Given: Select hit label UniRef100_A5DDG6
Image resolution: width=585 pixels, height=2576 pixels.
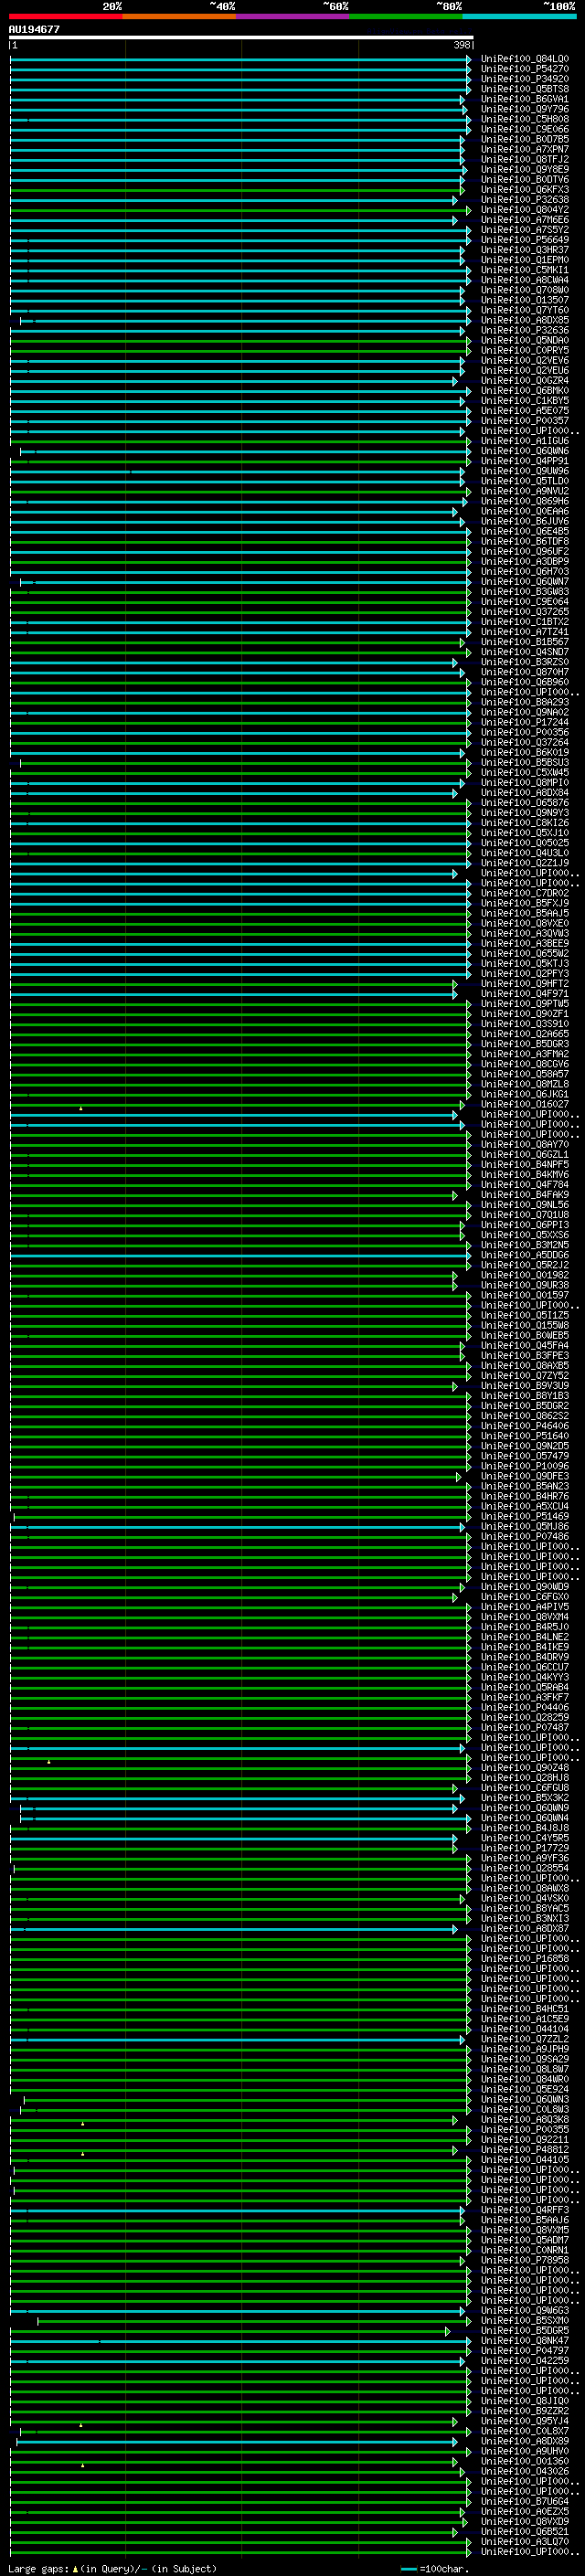Looking at the screenshot, I should click(x=525, y=1255).
